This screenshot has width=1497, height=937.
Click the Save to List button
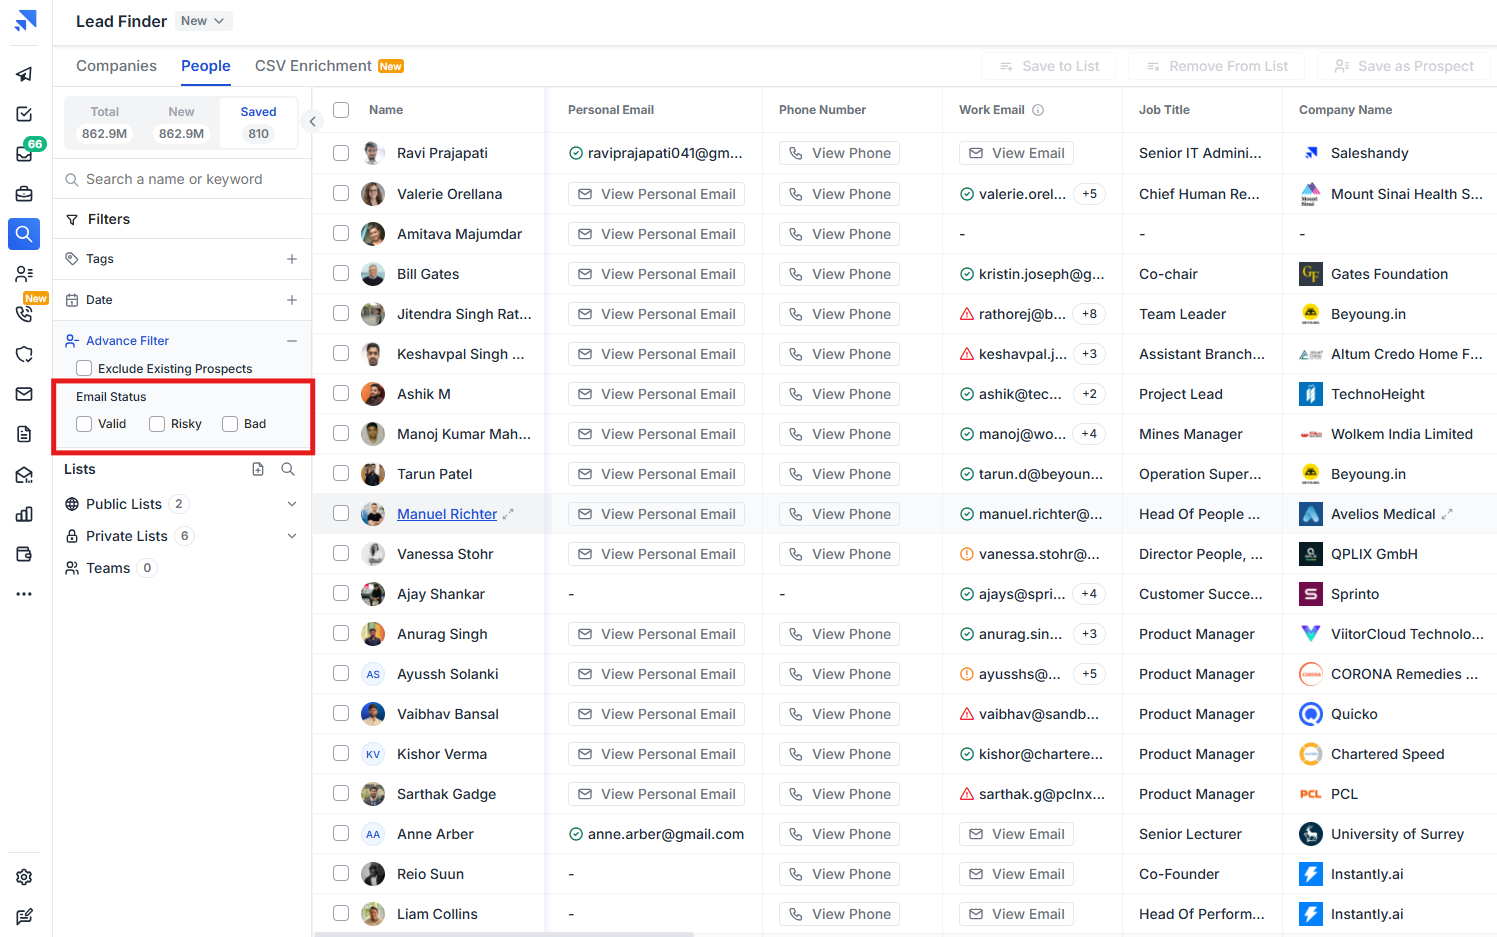pyautogui.click(x=1050, y=66)
